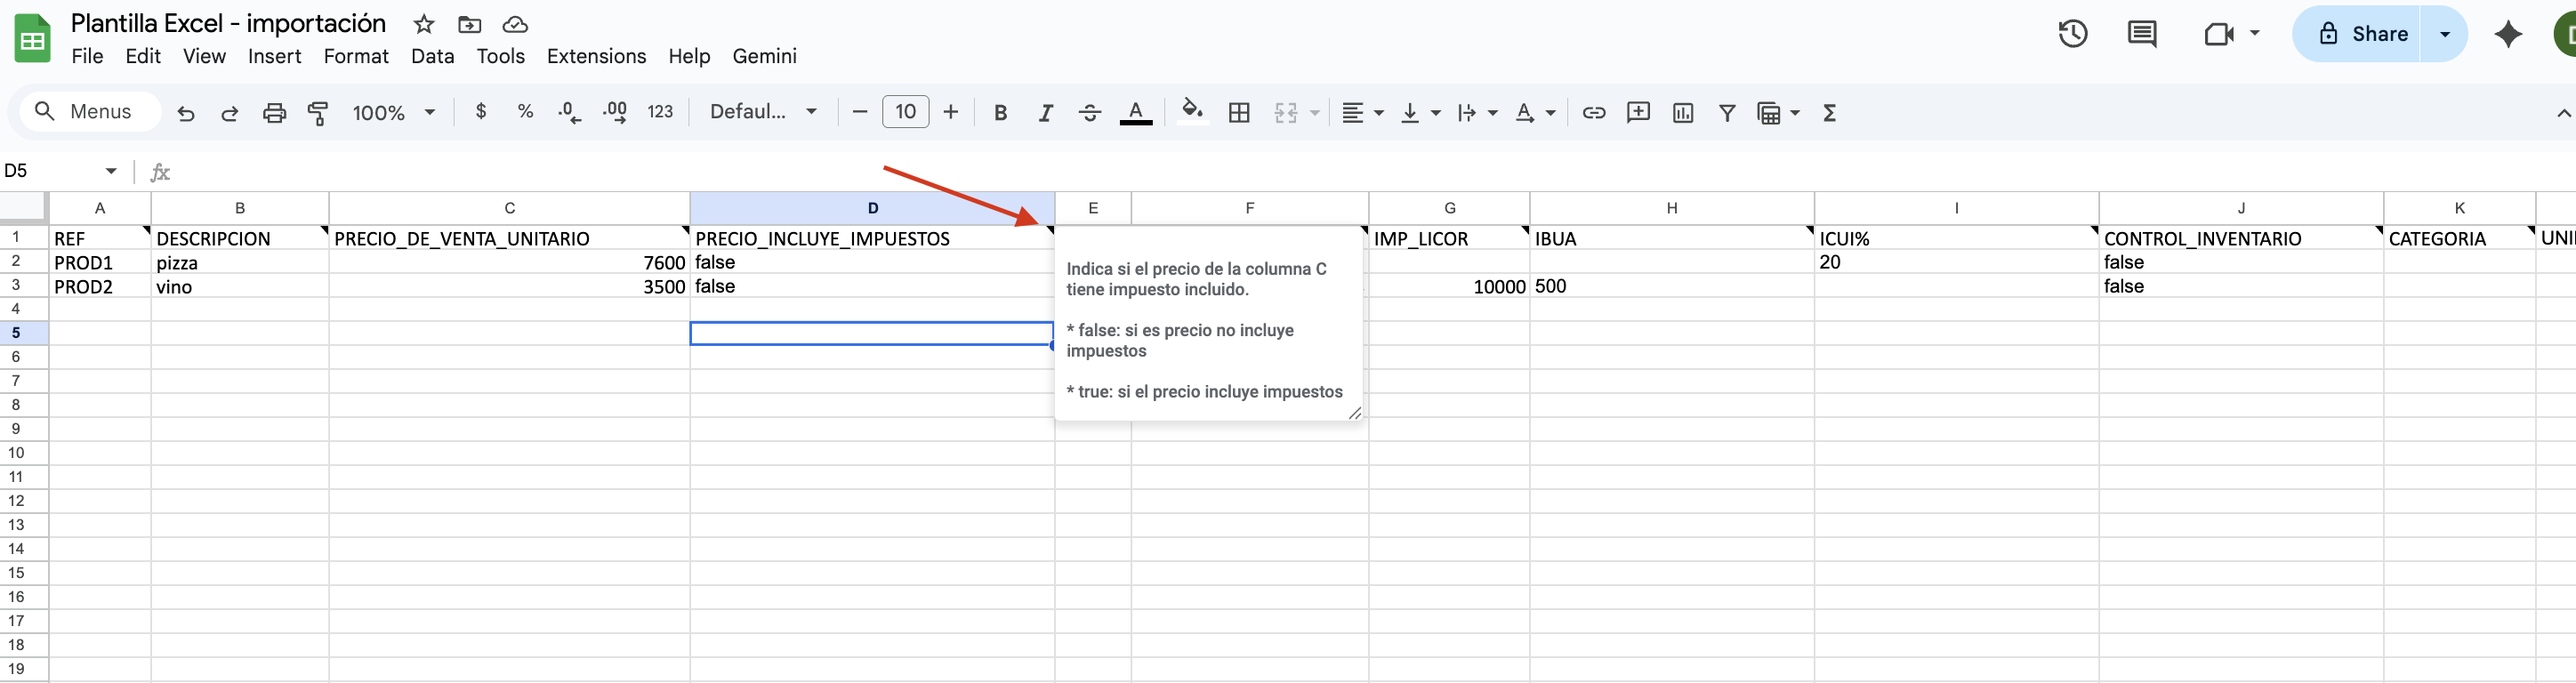This screenshot has height=683, width=2576.
Task: Toggle bold formatting
Action: pos(1000,113)
